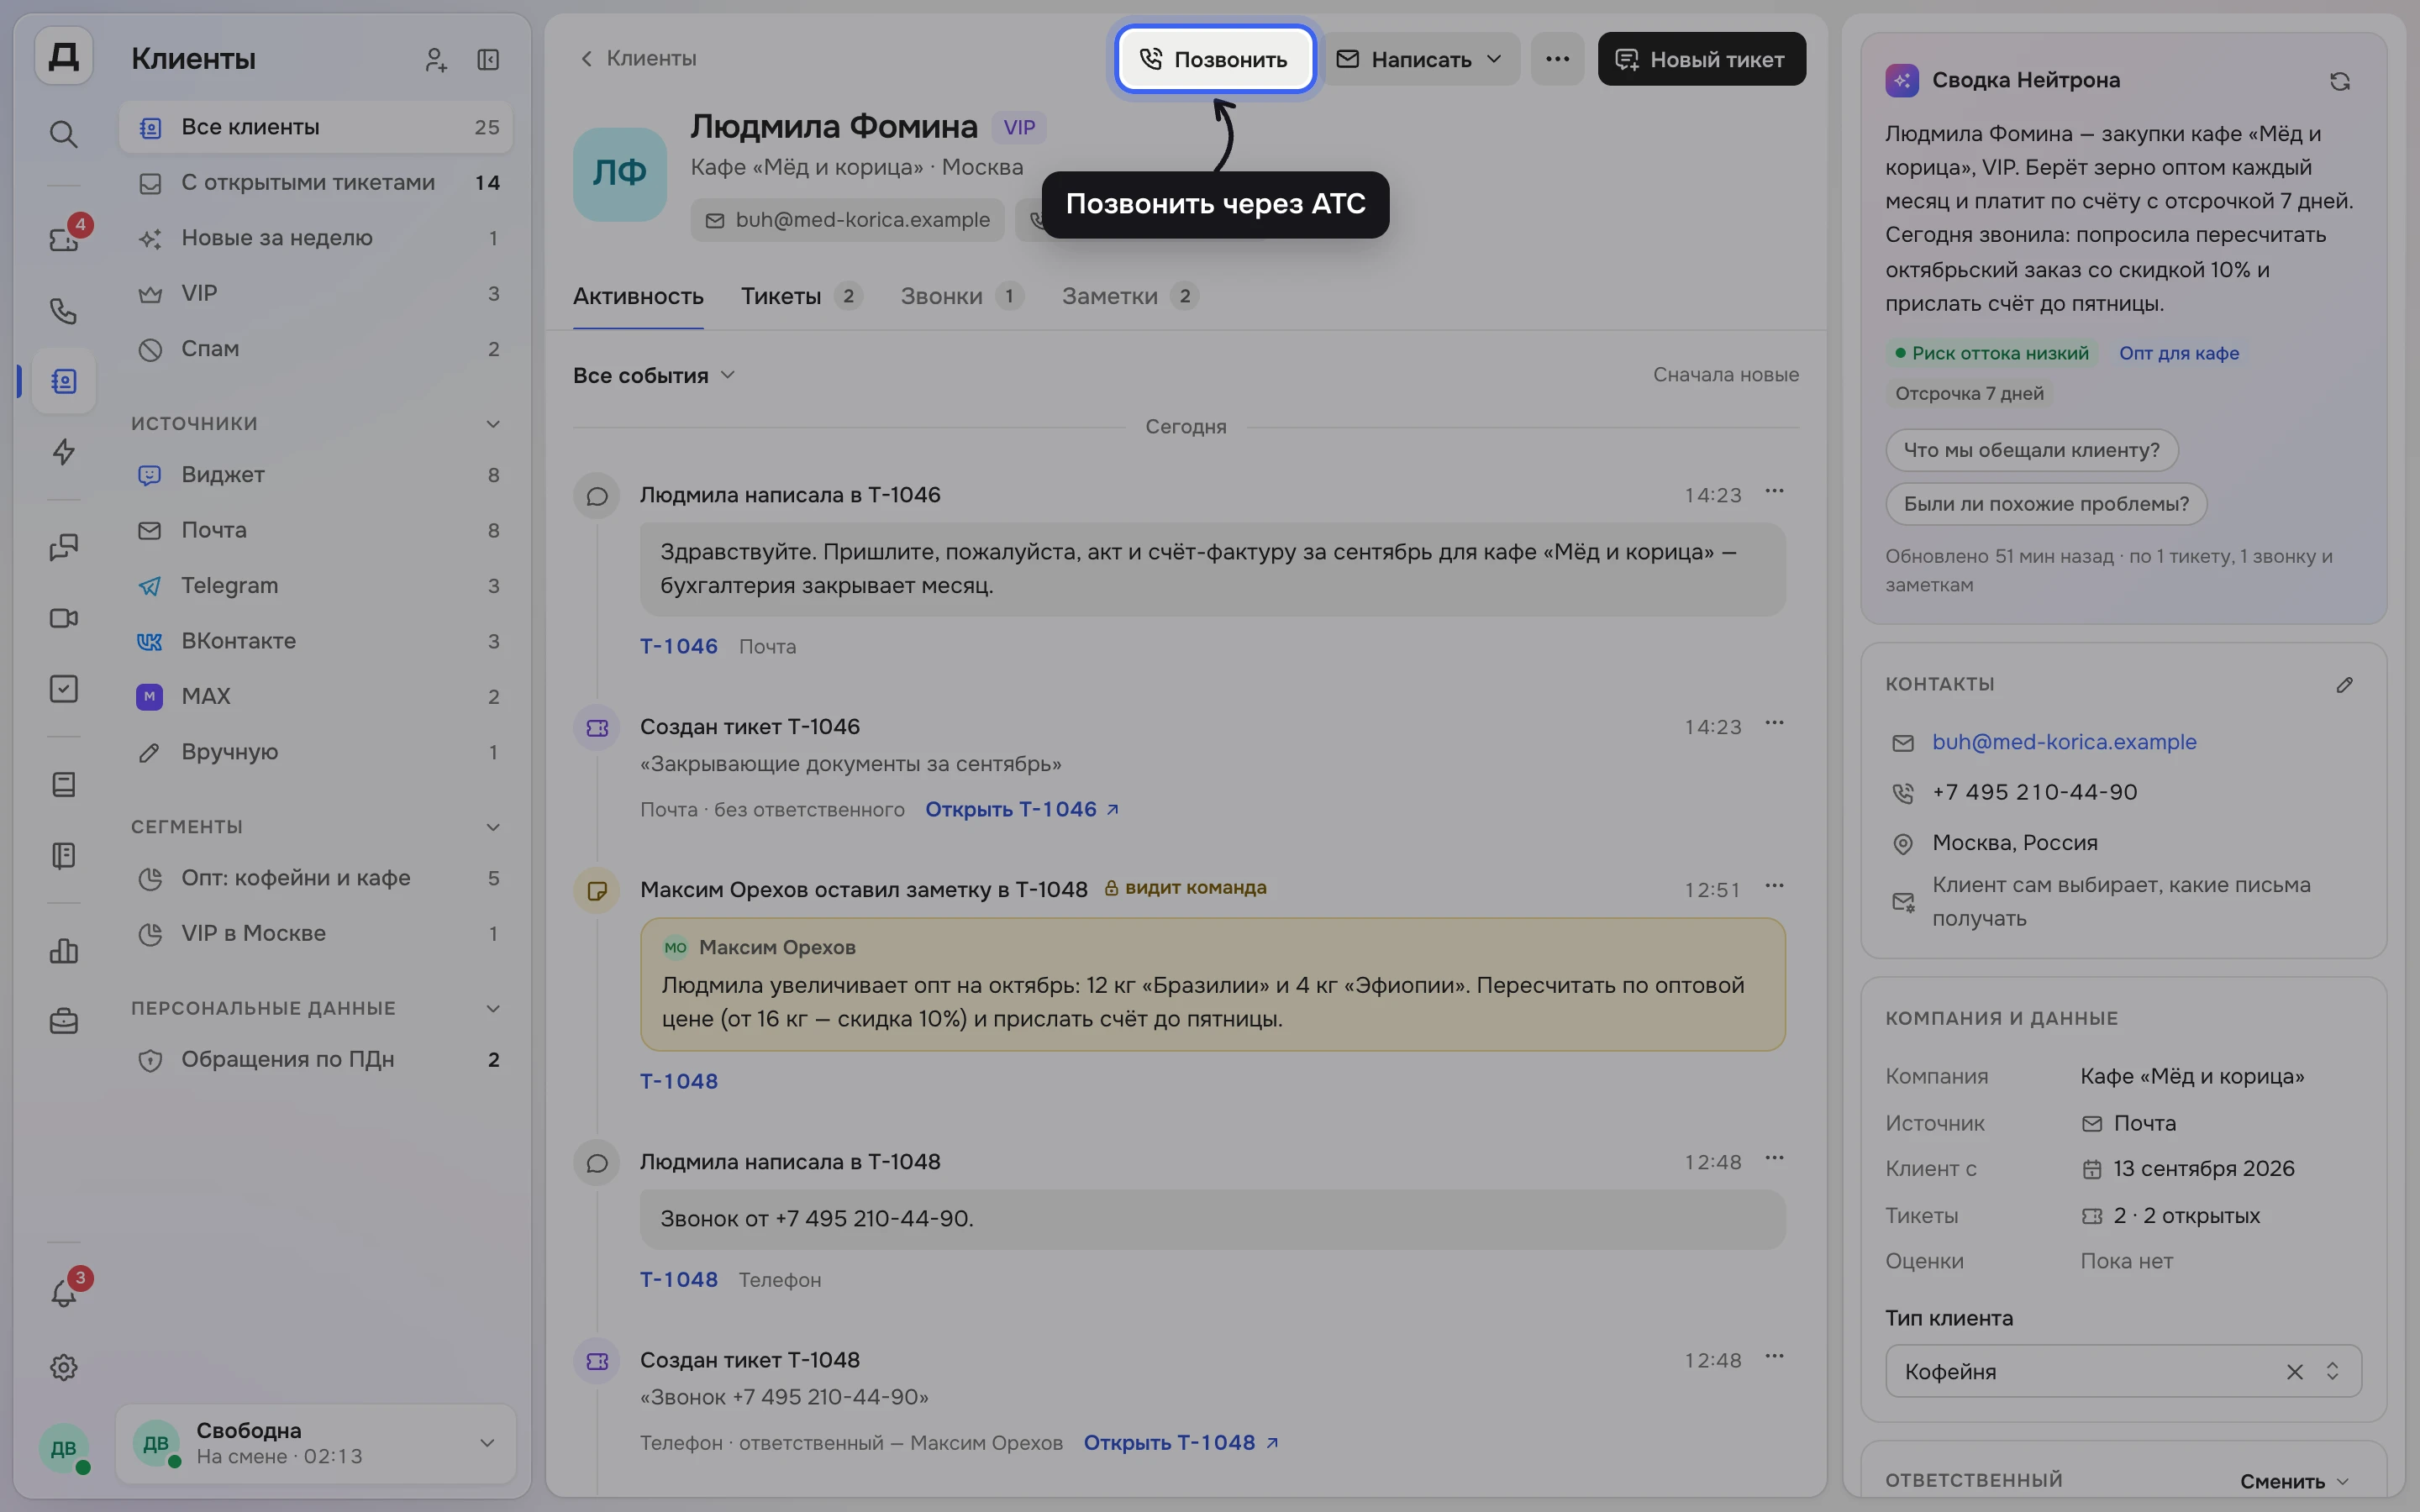
Task: Collapse the СЕГМЕНТЫ section
Action: click(493, 827)
